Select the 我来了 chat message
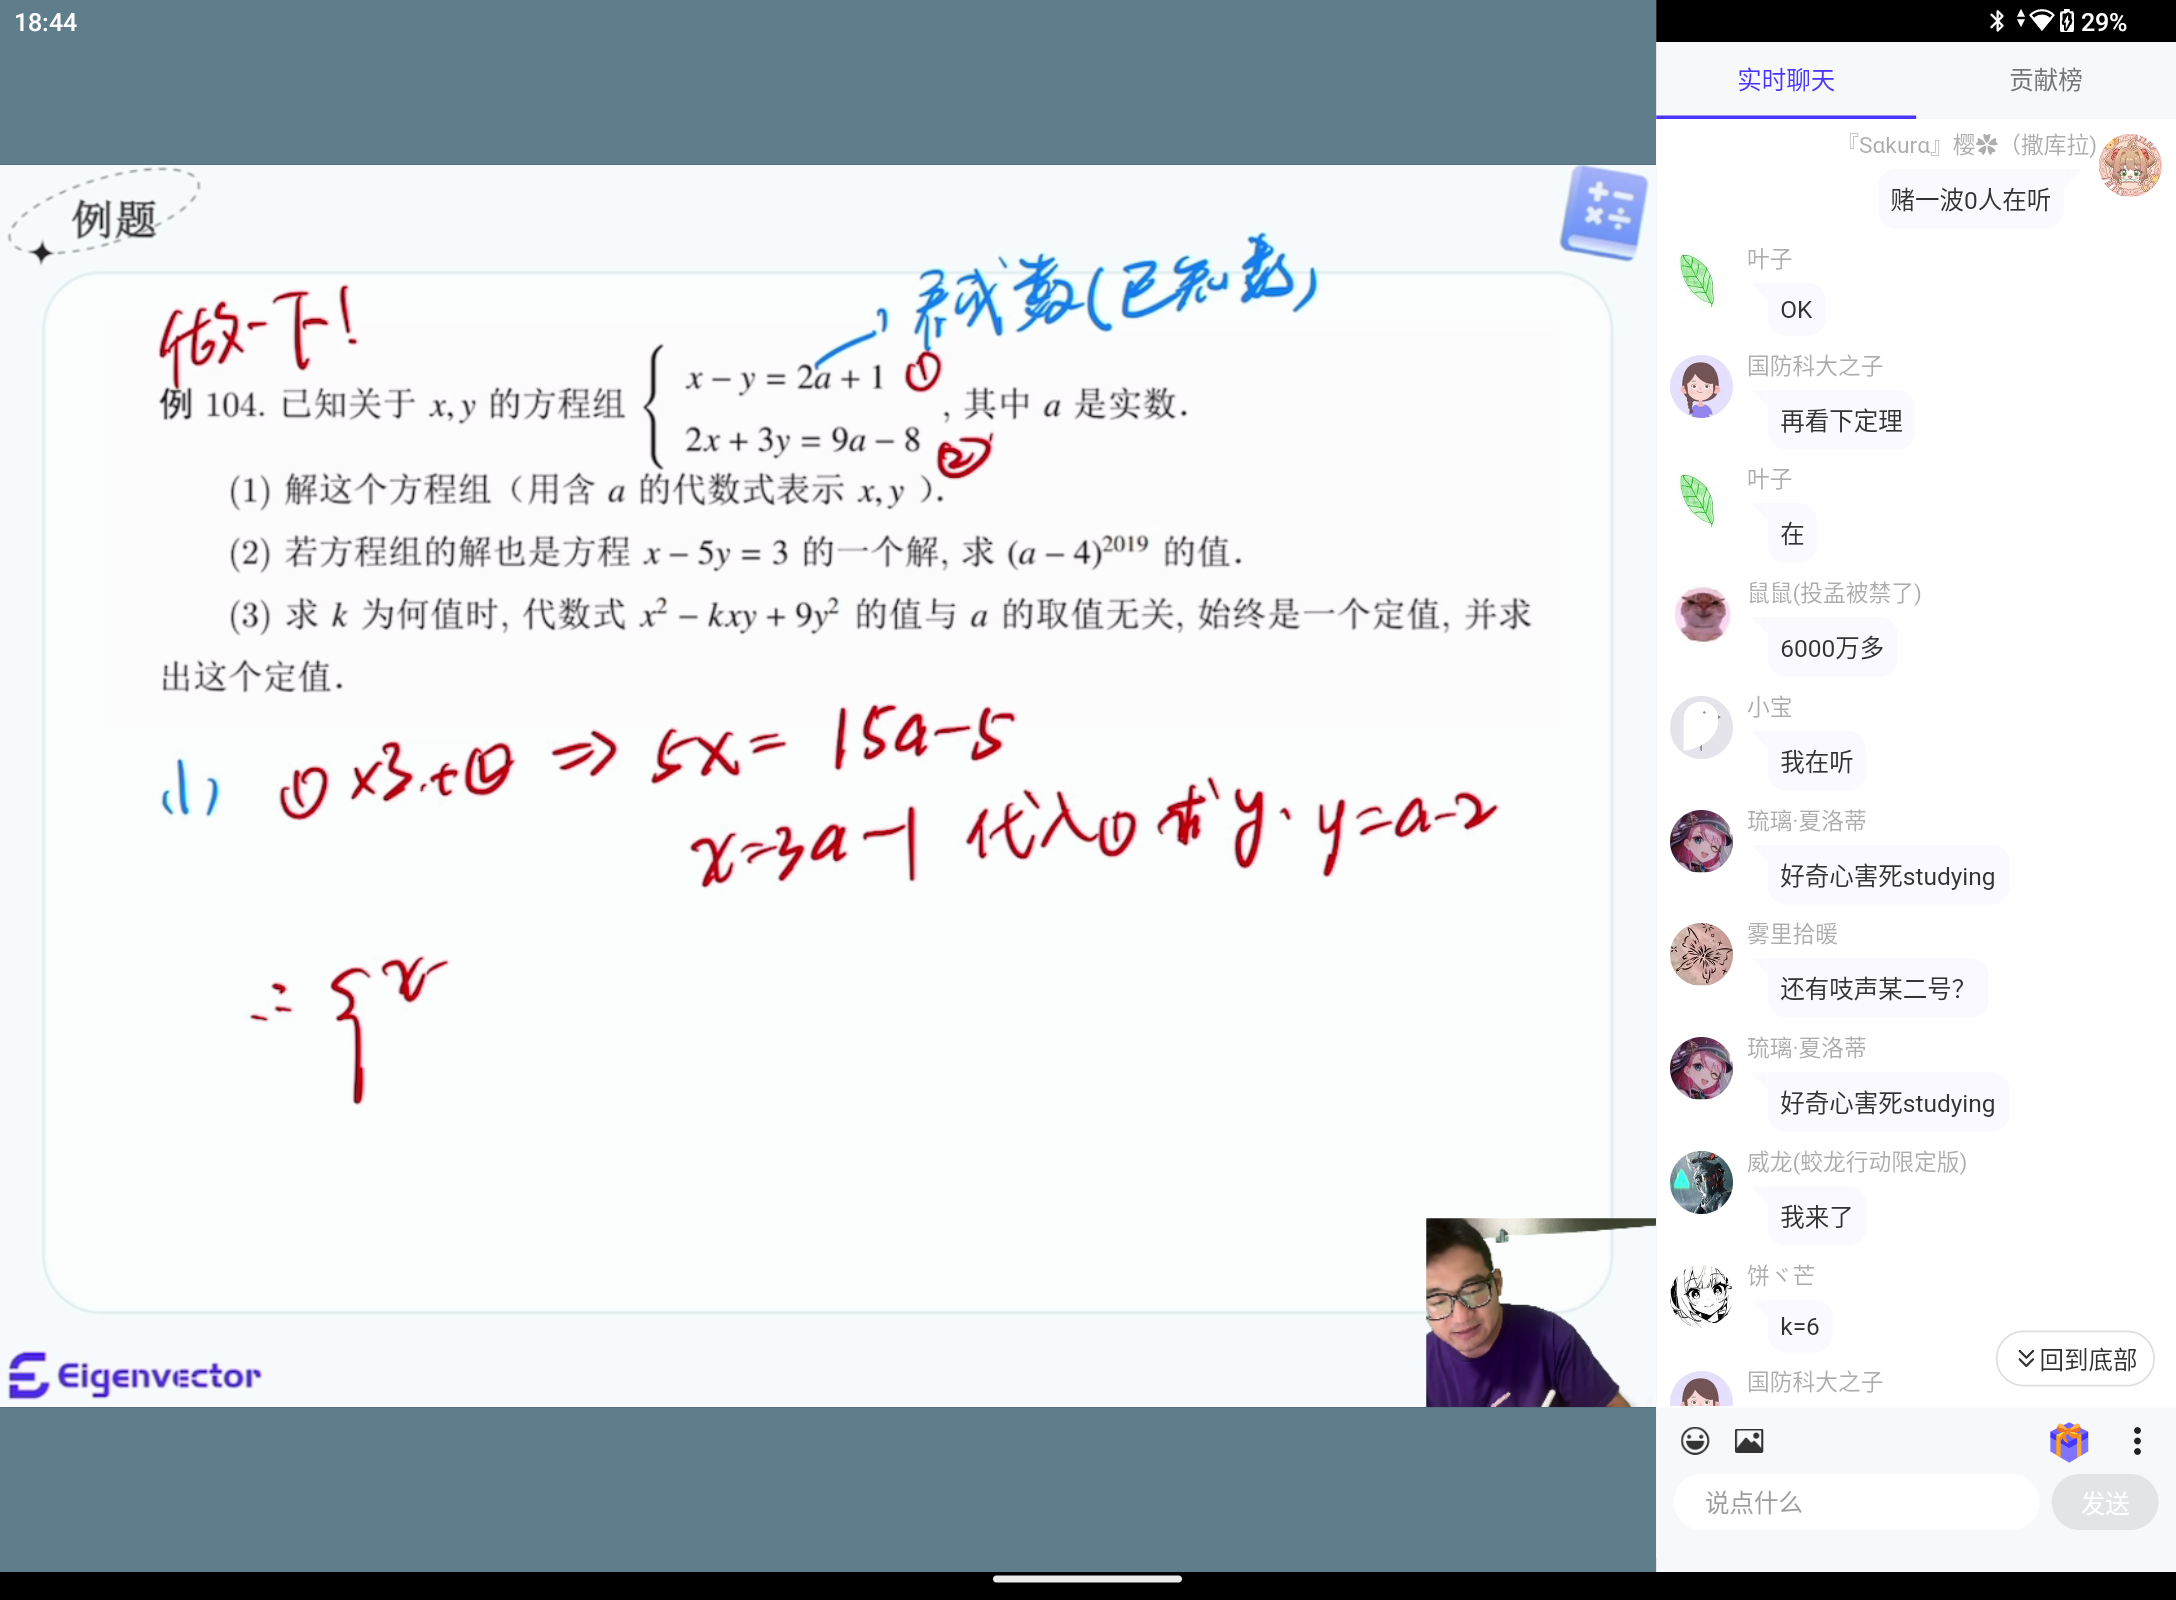The height and width of the screenshot is (1600, 2176). tap(1816, 1217)
